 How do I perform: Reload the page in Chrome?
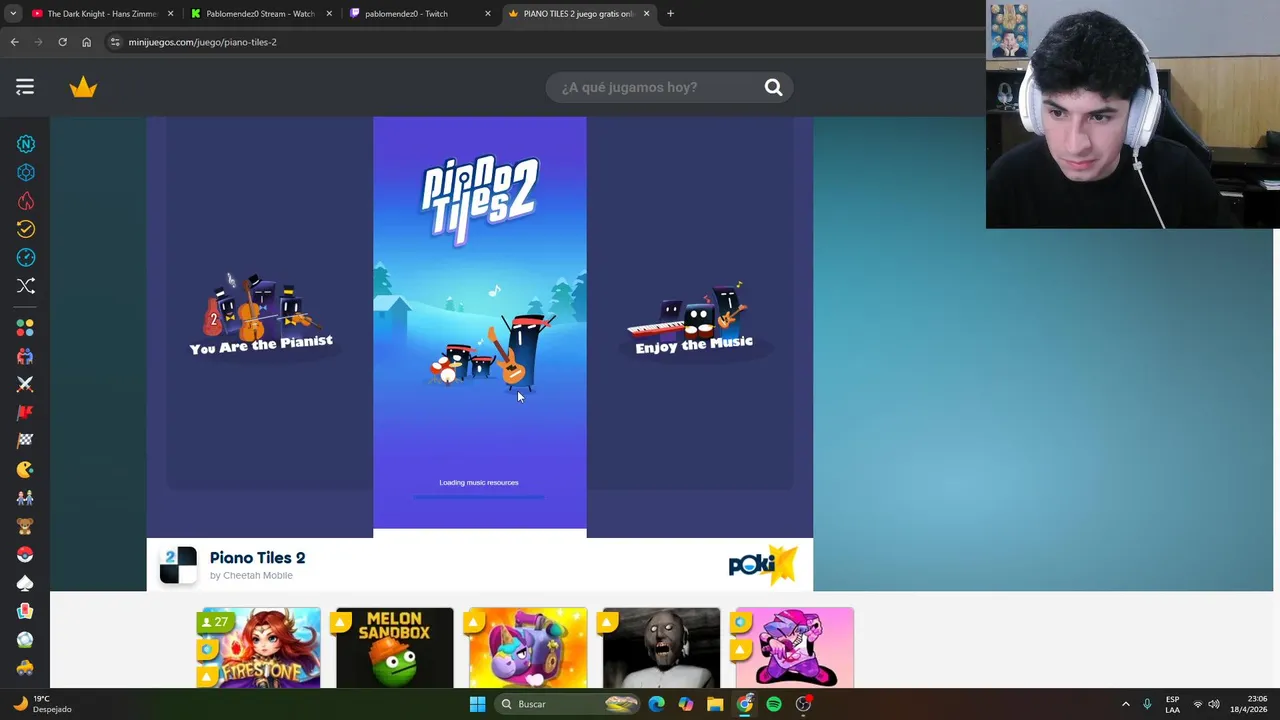62,42
